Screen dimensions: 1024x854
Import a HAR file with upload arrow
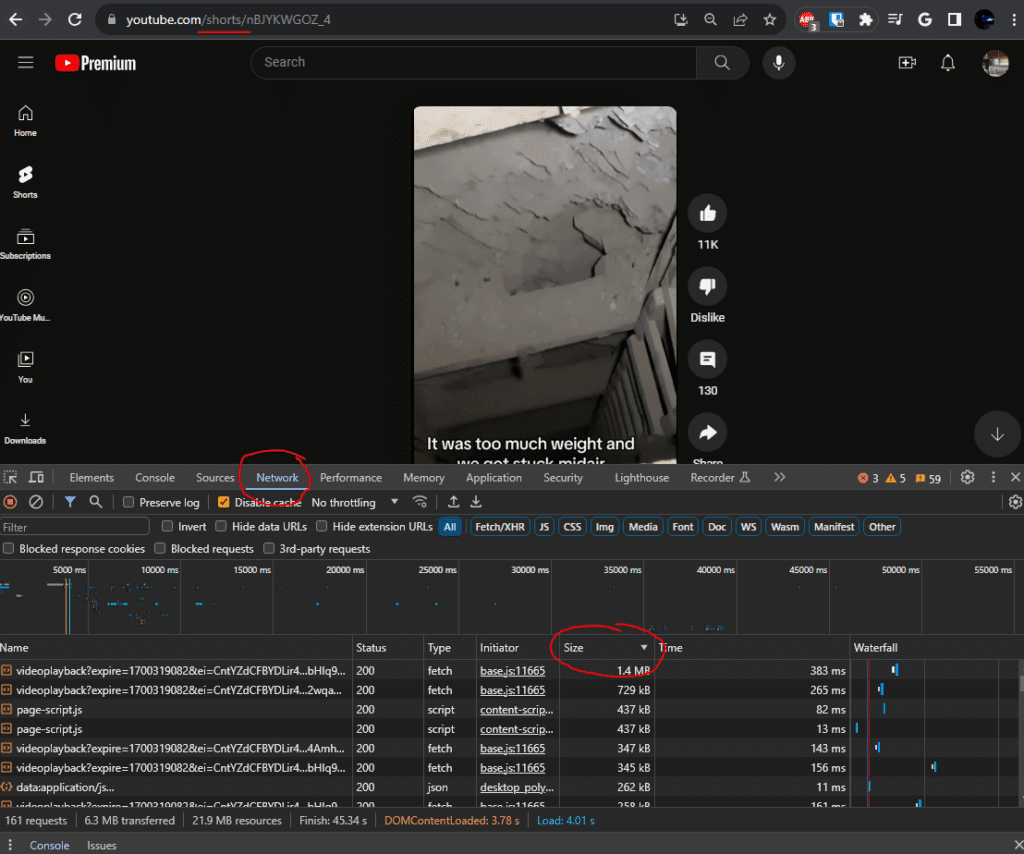click(453, 502)
